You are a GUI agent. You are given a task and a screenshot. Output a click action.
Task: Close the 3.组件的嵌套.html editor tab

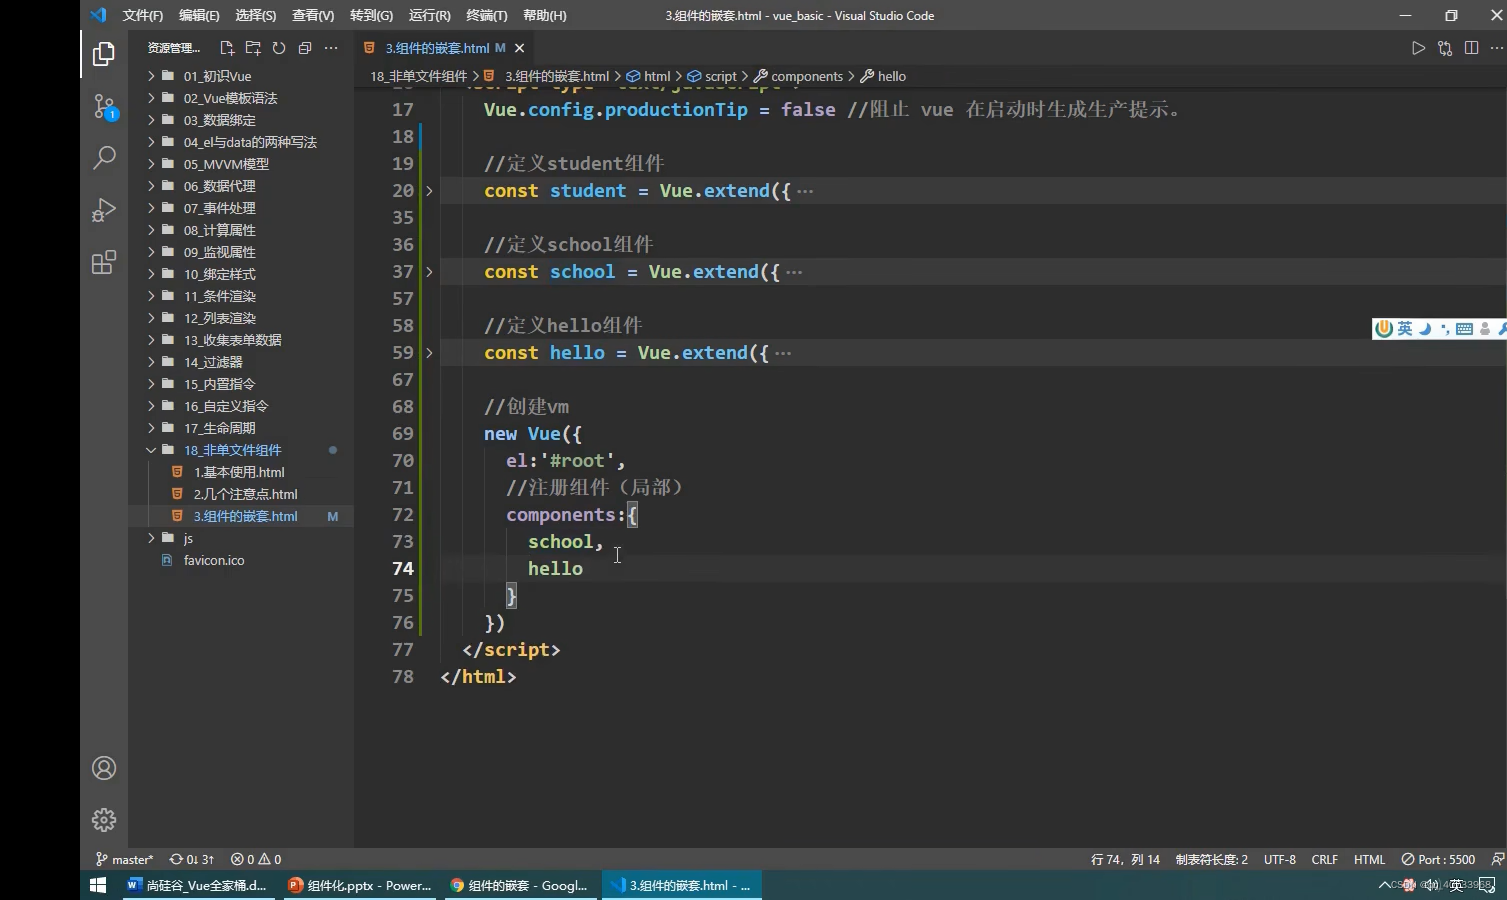[519, 48]
